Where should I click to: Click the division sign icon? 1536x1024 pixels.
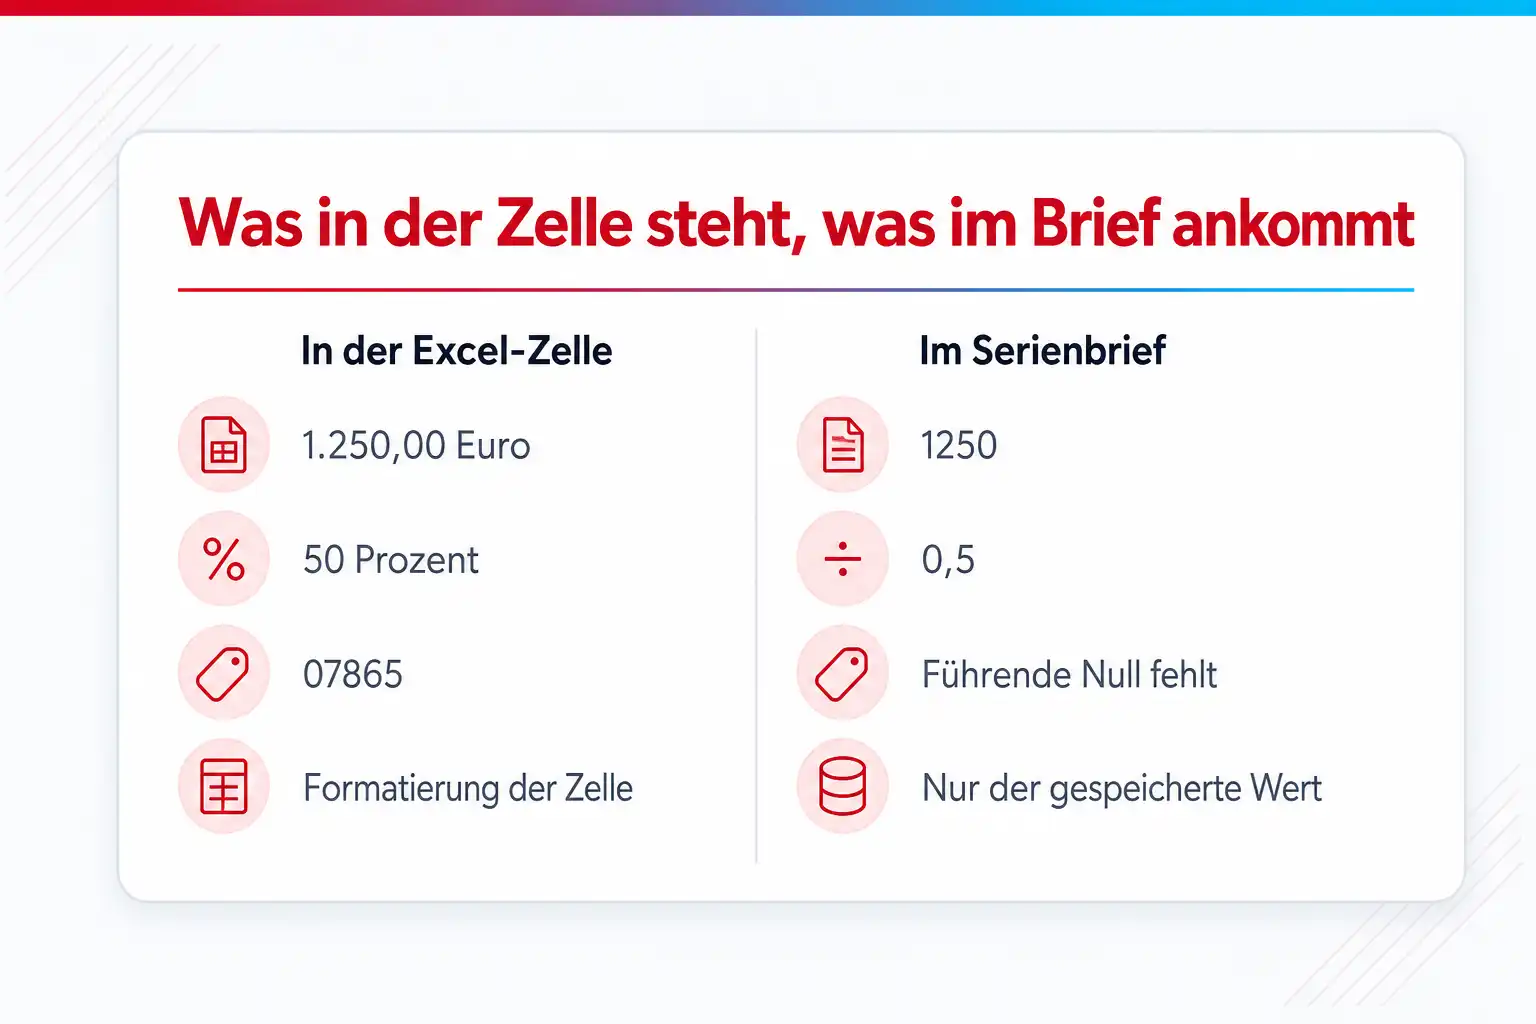(843, 559)
